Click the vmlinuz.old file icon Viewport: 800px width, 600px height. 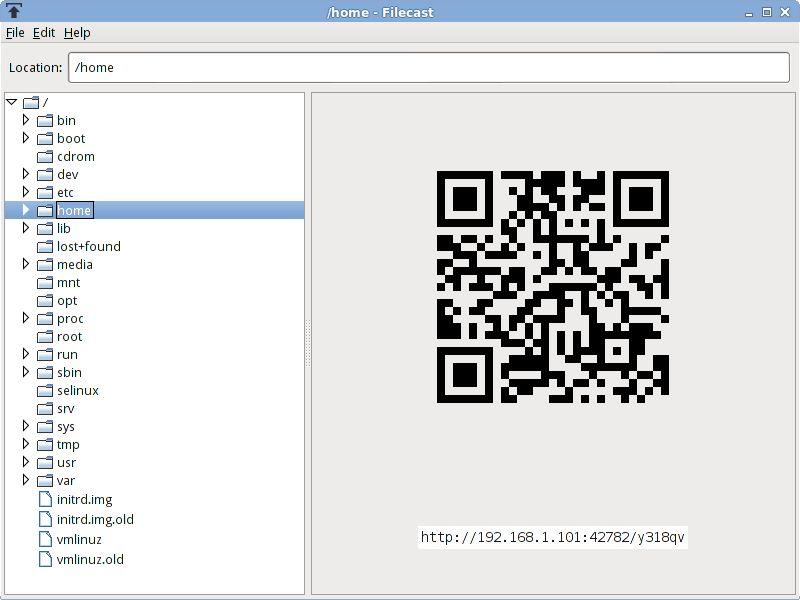(45, 559)
